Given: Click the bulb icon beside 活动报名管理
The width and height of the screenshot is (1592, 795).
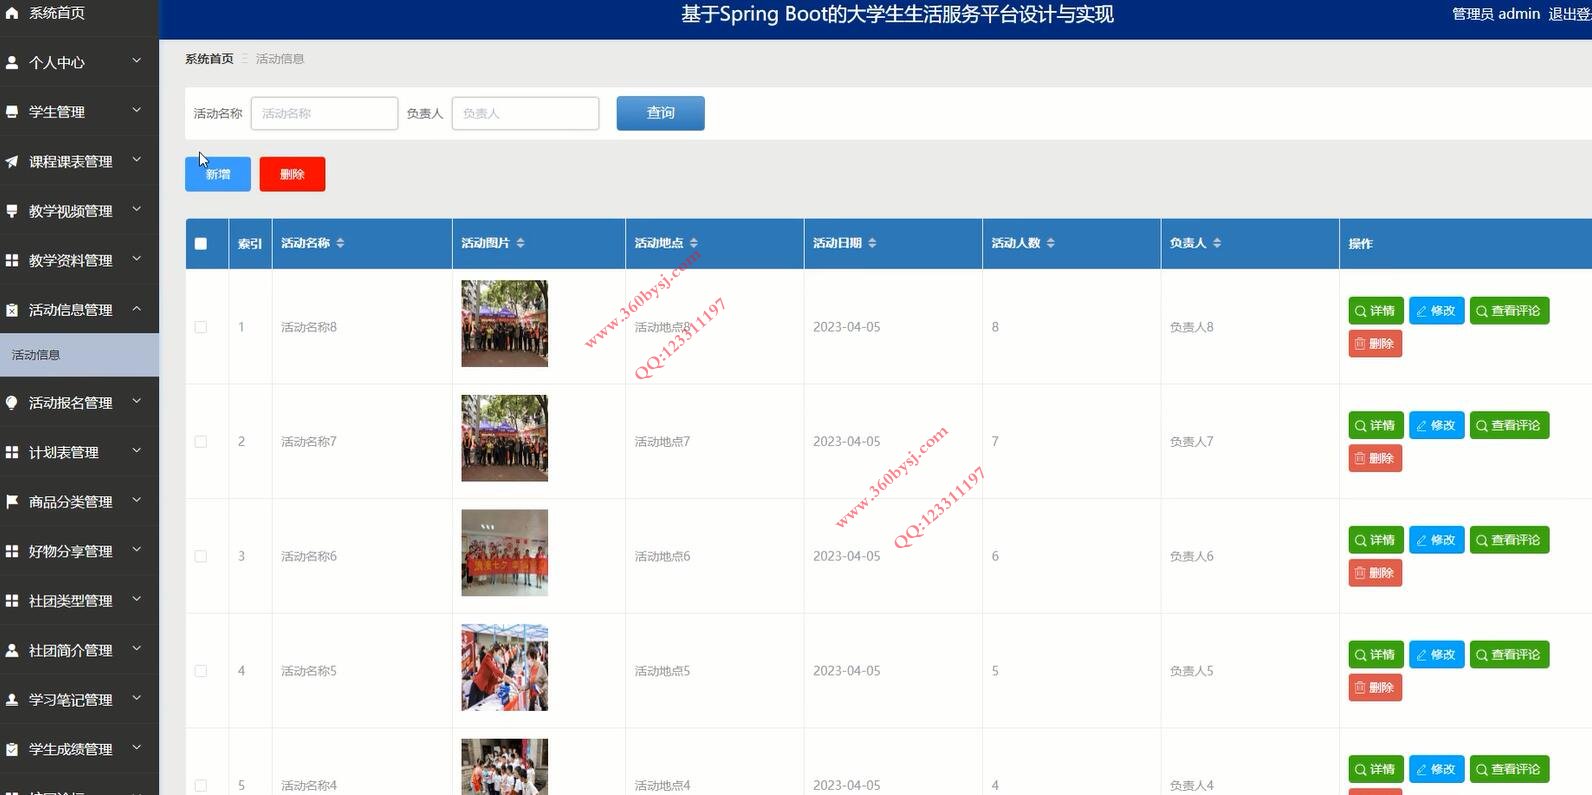Looking at the screenshot, I should [x=12, y=403].
